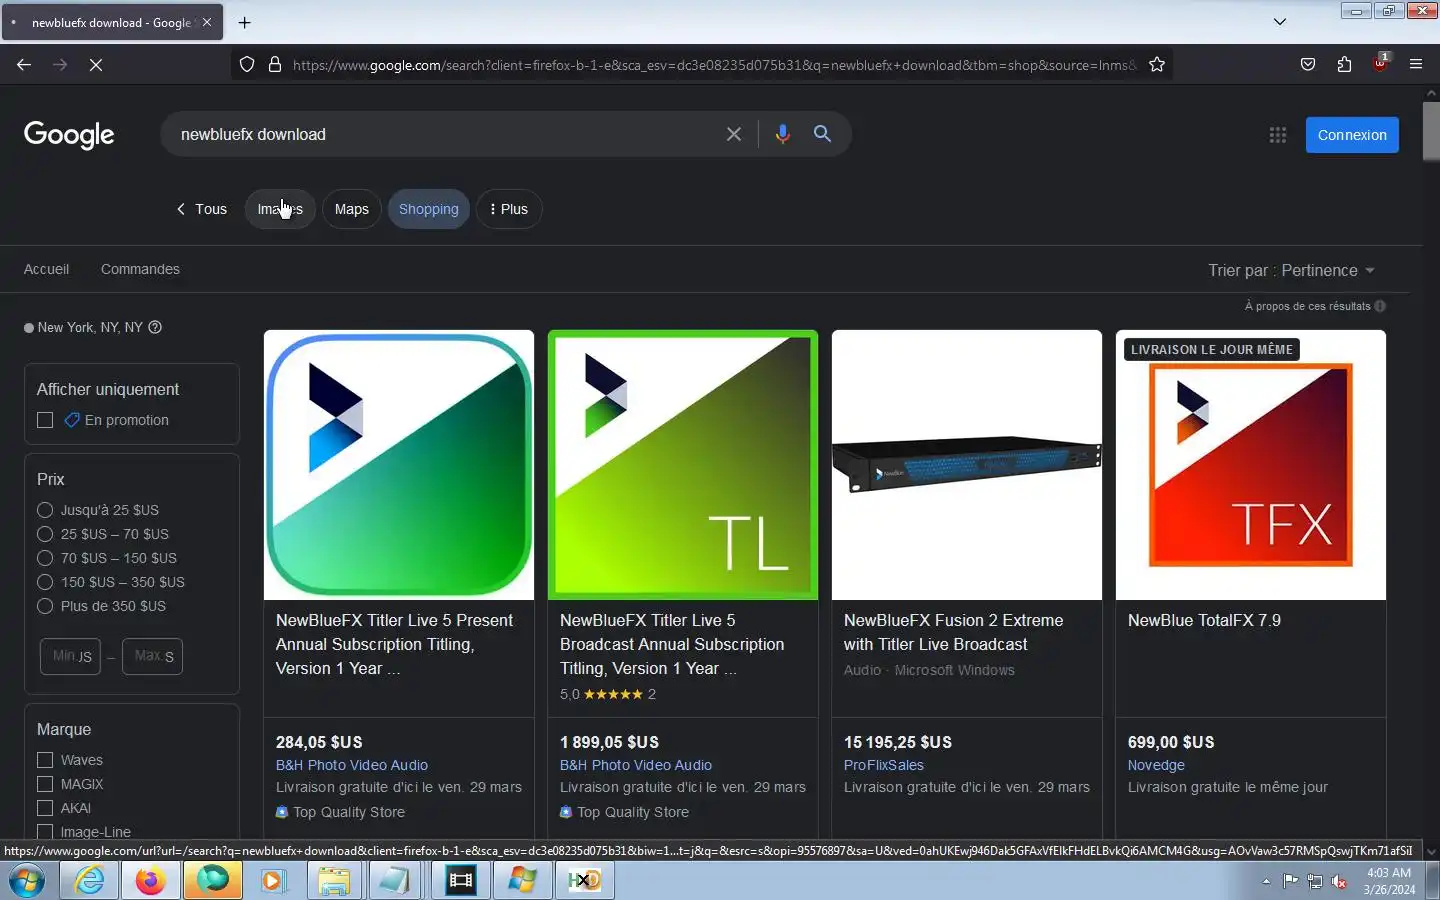Open NewBlueFX Fusion 2 Extreme title link
1440x900 pixels.
[x=954, y=632]
